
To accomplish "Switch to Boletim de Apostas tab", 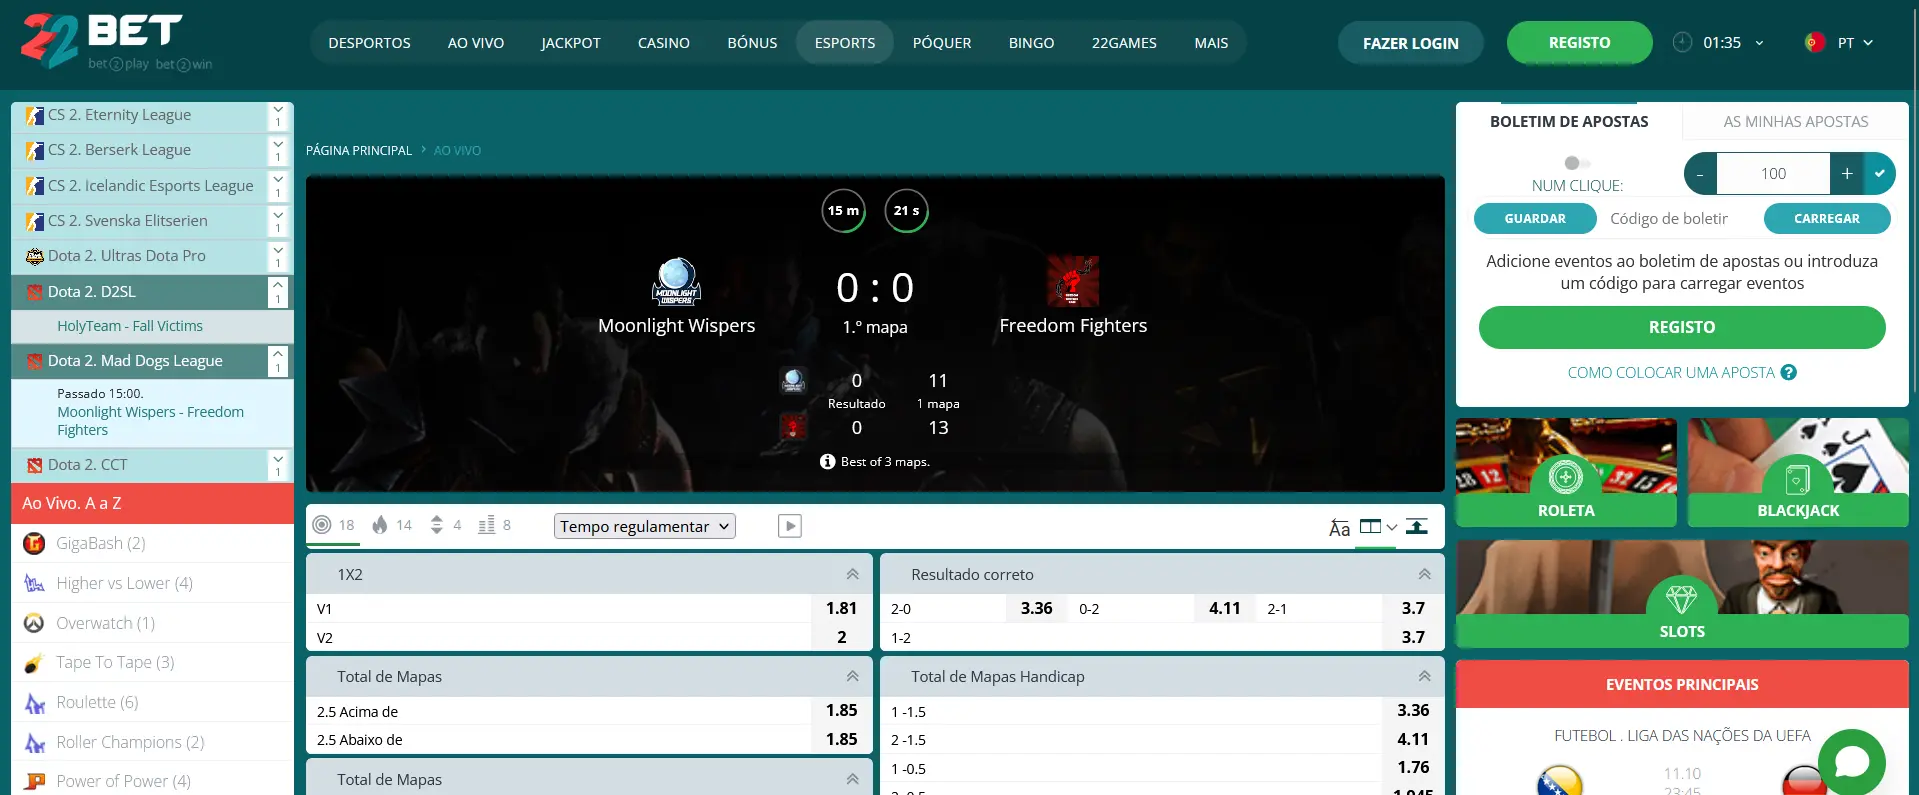I will coord(1569,121).
